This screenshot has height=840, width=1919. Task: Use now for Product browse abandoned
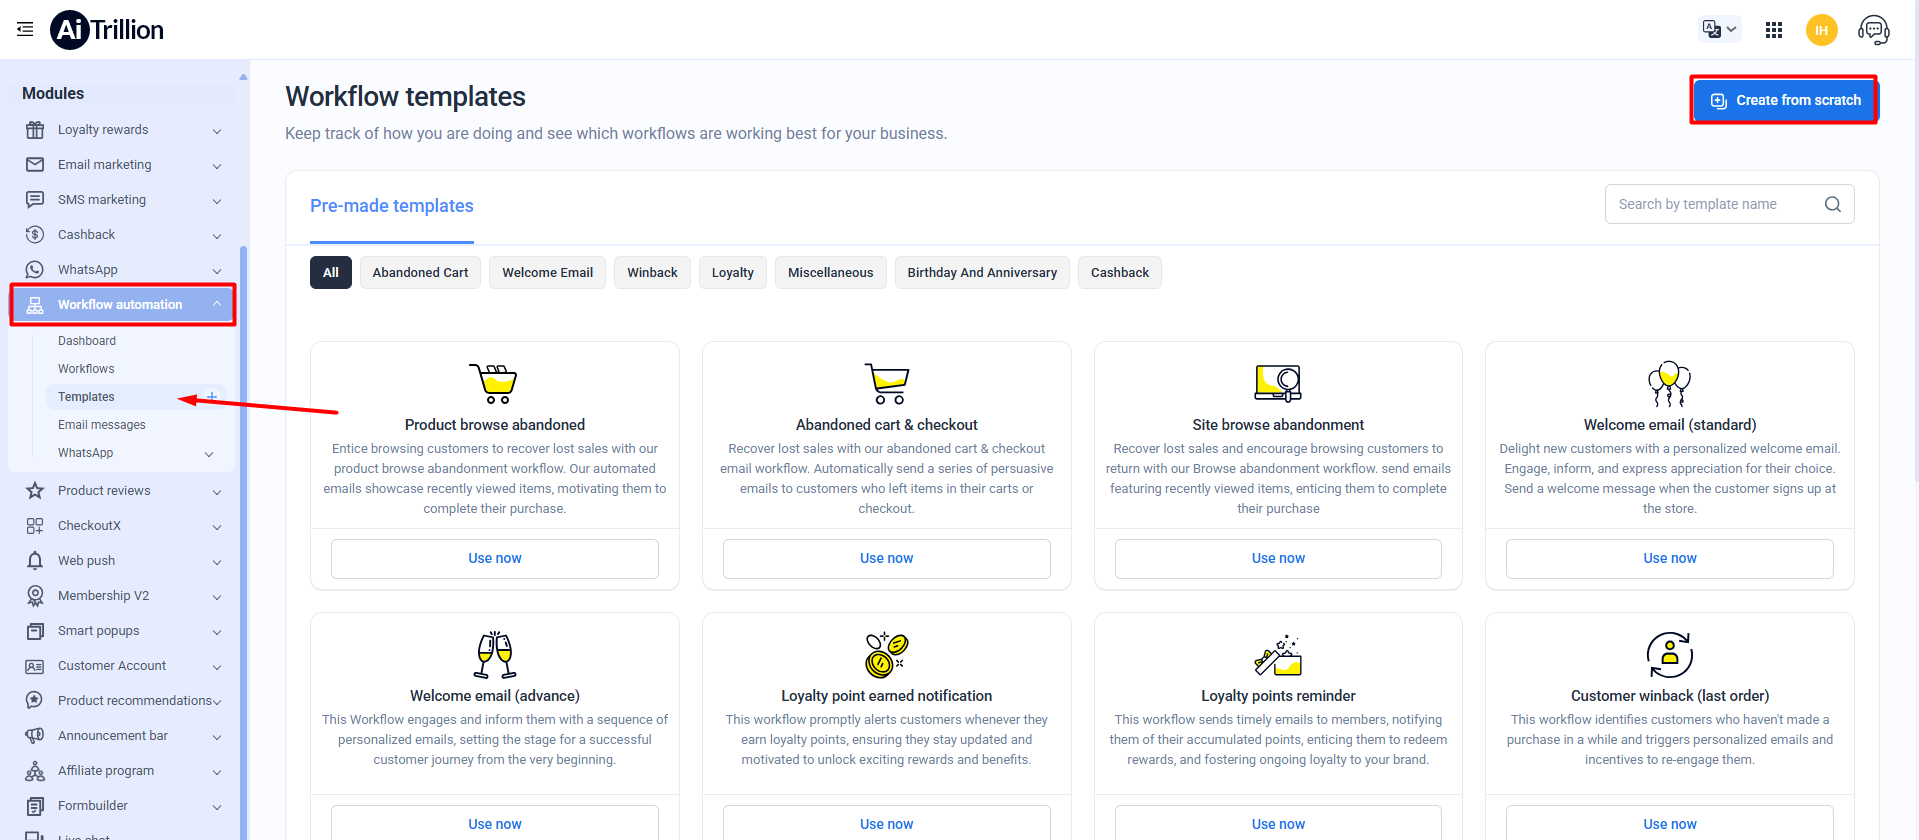coord(494,559)
